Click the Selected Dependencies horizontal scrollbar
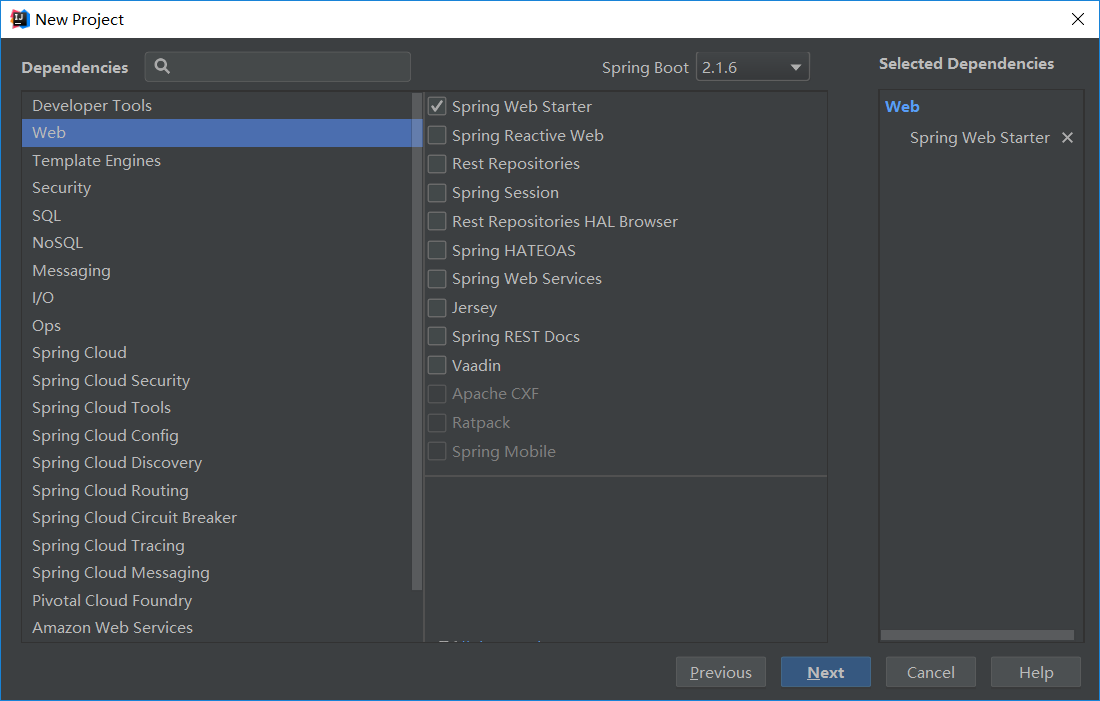The width and height of the screenshot is (1100, 701). 977,635
